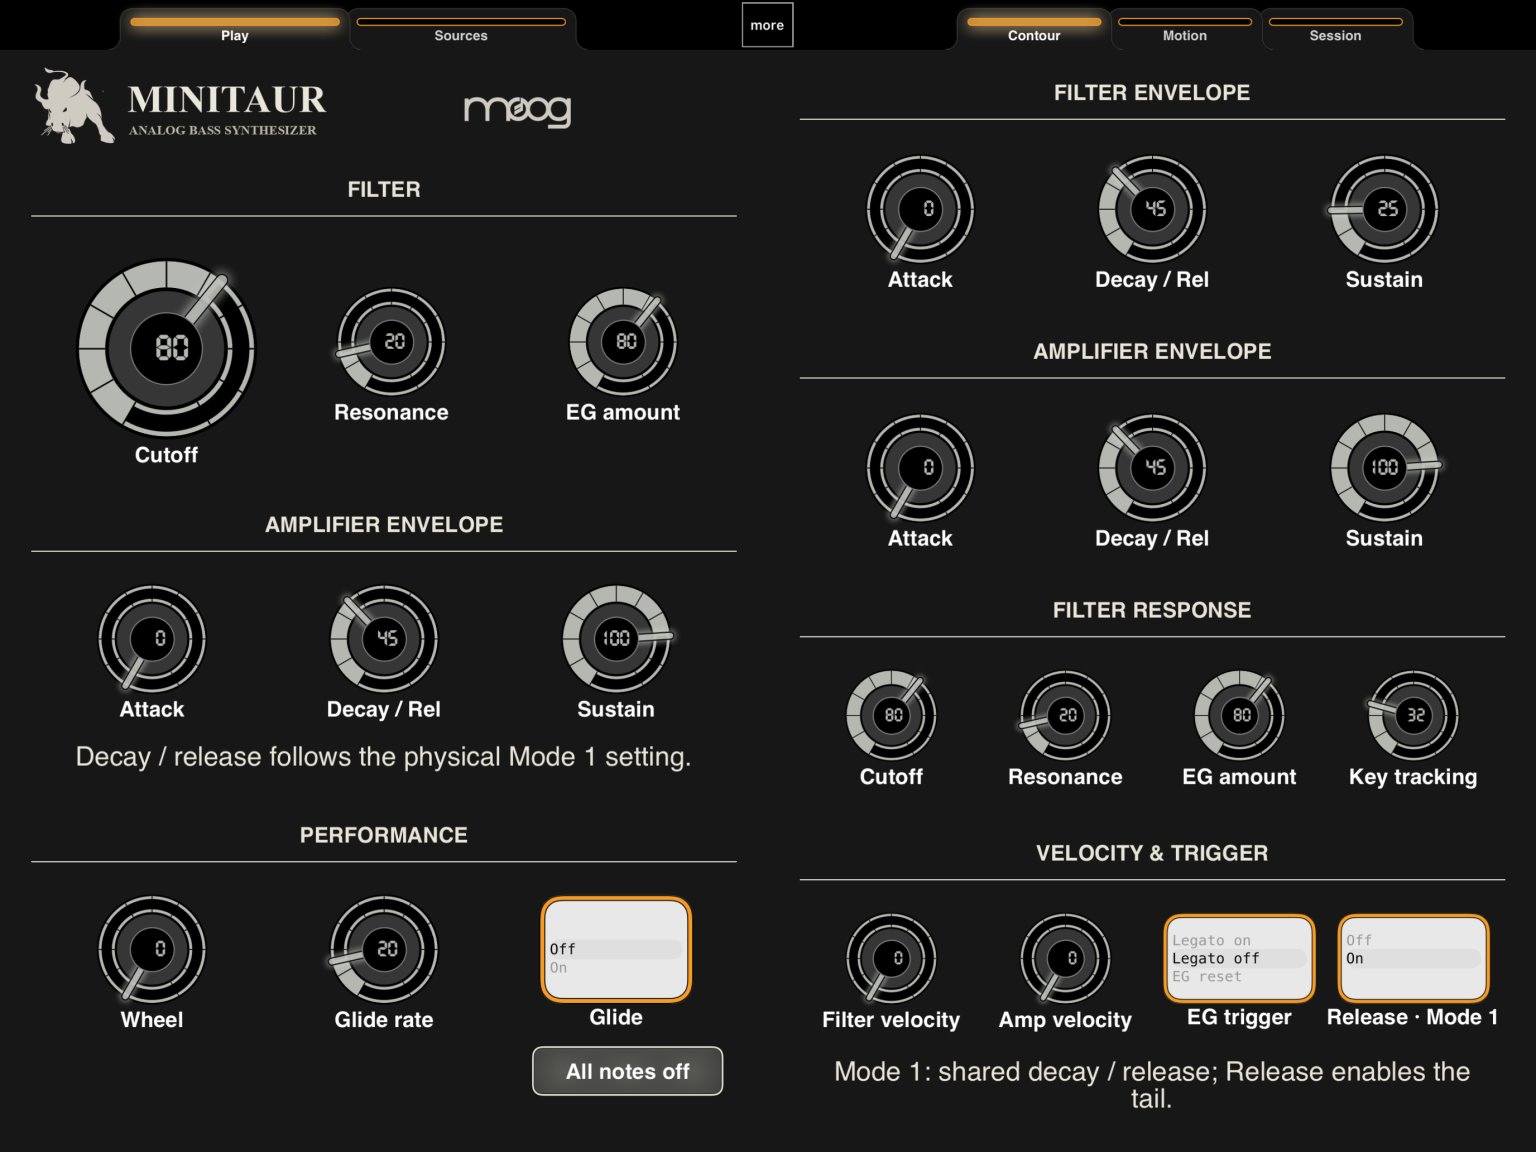Viewport: 1536px width, 1152px height.
Task: Click the Key tracking knob
Action: [x=1413, y=715]
